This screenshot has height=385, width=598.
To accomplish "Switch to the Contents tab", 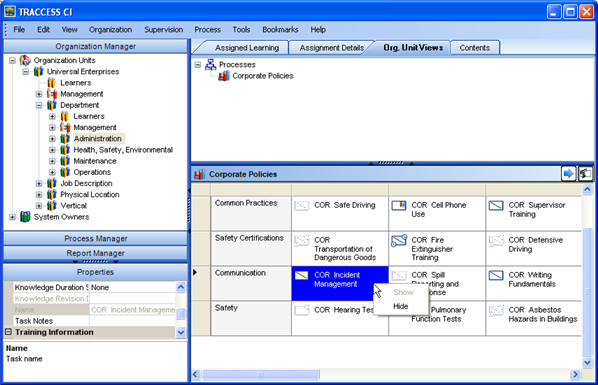I will pyautogui.click(x=474, y=48).
